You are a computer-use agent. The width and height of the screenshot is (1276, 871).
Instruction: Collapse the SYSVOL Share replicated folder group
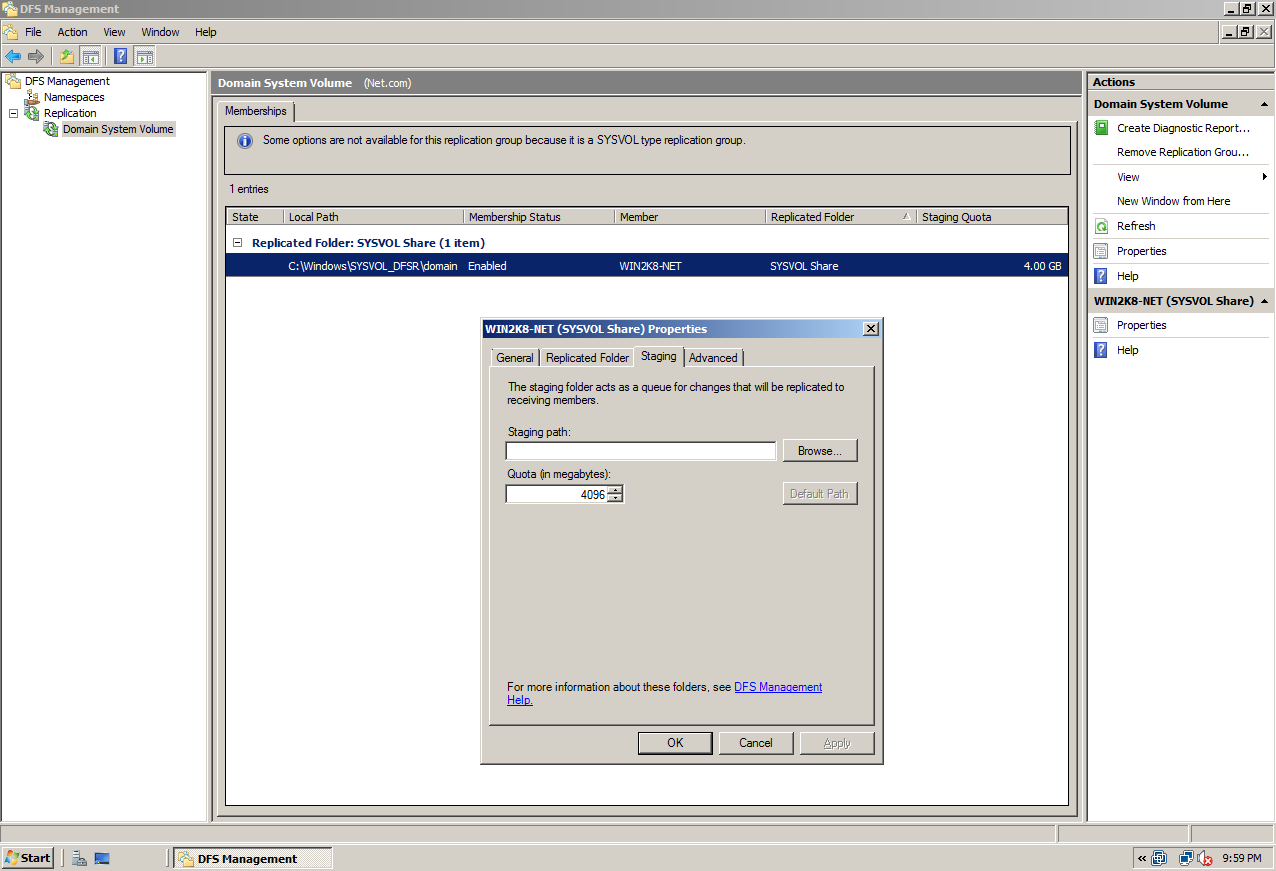236,242
